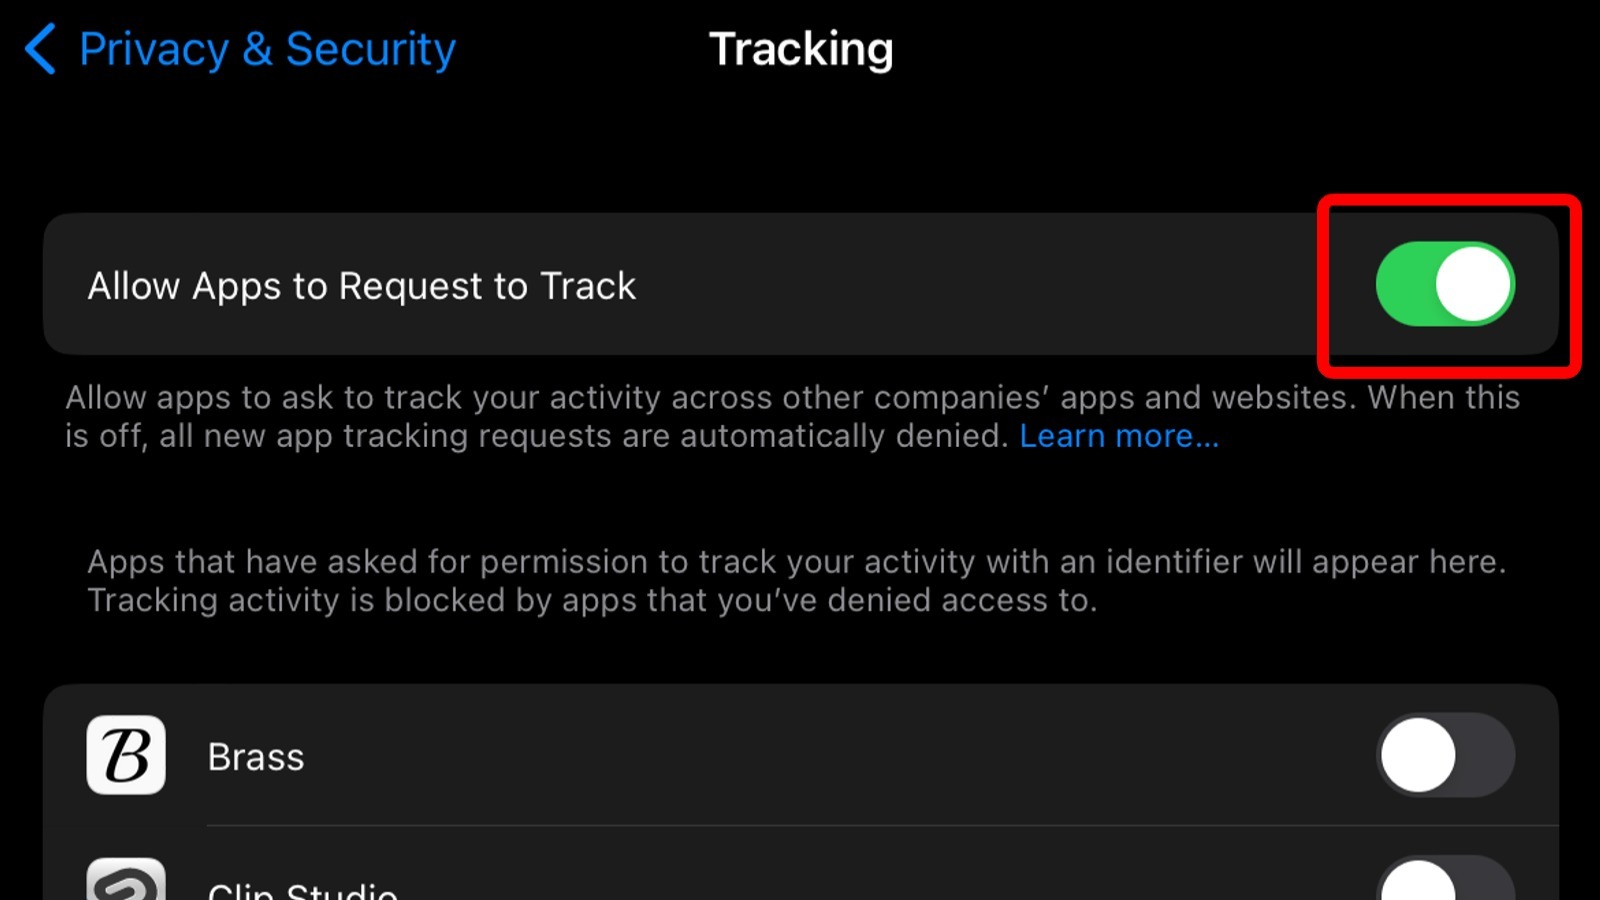Tap the Clip Studio app name
Image resolution: width=1600 pixels, height=900 pixels.
[302, 889]
